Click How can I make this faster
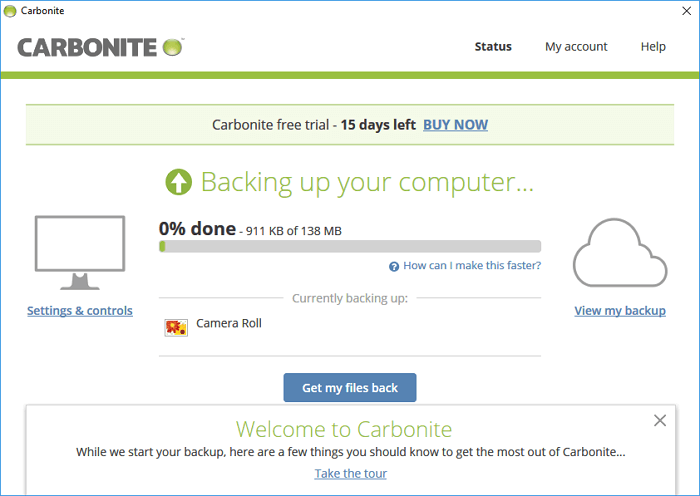The width and height of the screenshot is (700, 496). [x=472, y=266]
